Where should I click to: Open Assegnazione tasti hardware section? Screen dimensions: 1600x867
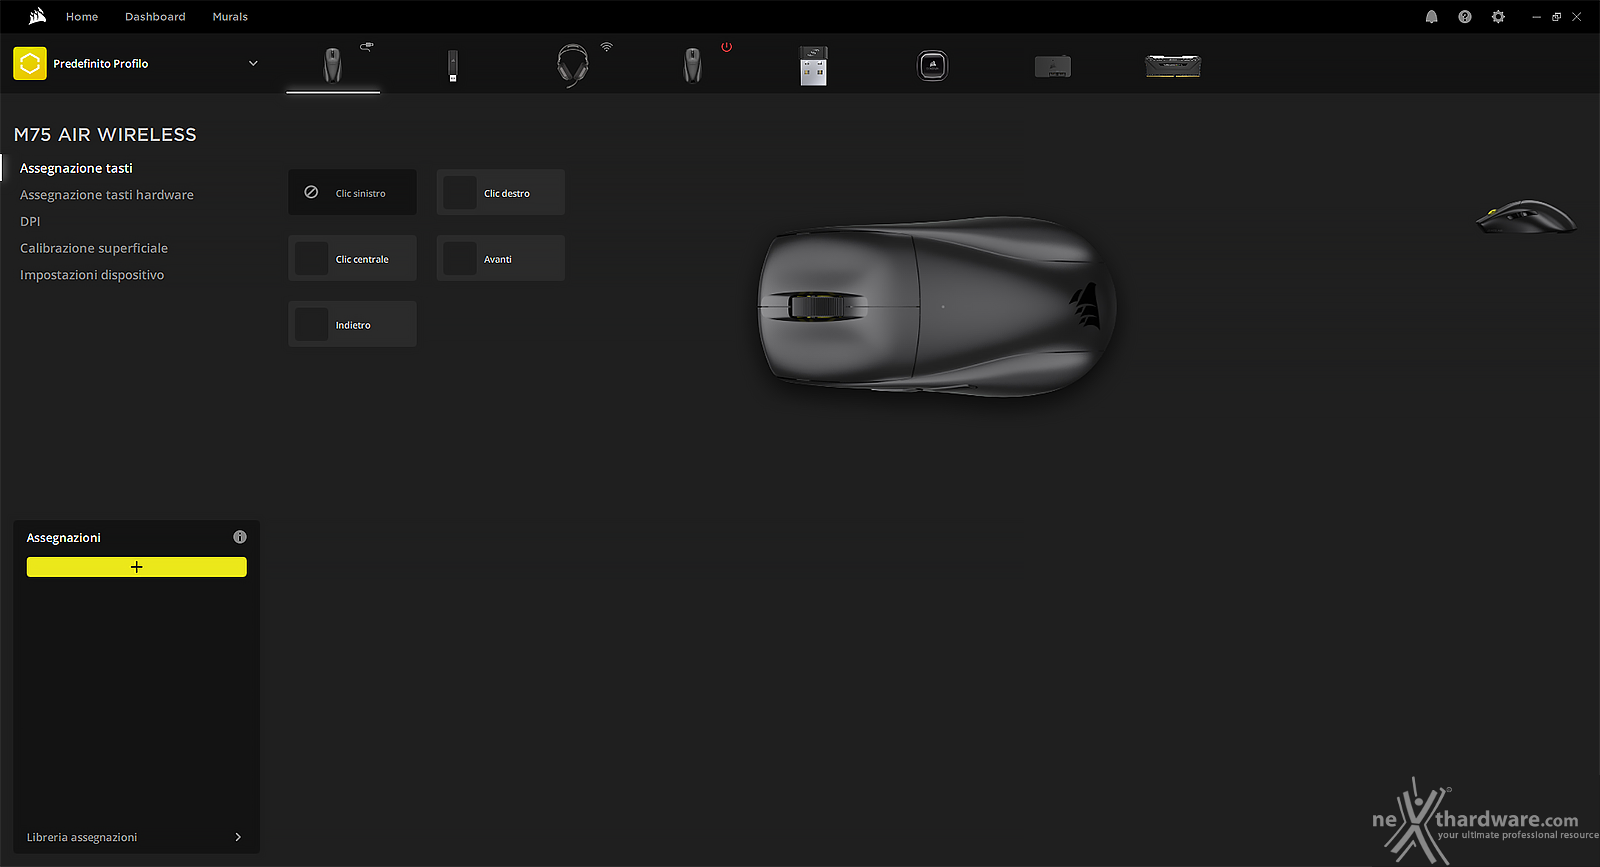pos(107,195)
